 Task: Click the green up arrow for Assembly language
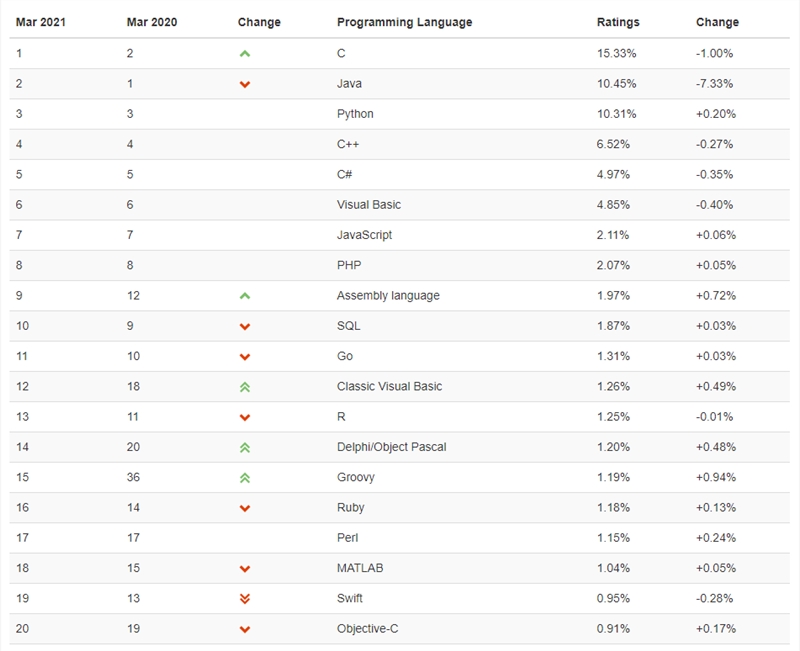coord(245,296)
